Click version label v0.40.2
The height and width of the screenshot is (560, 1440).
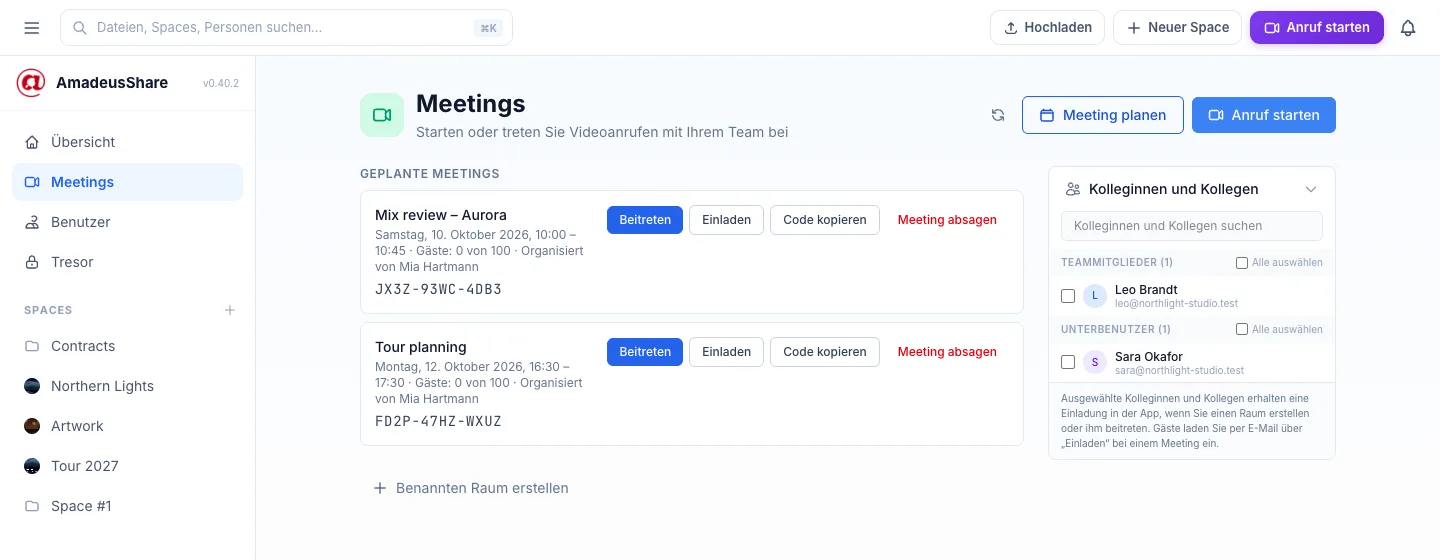[221, 83]
